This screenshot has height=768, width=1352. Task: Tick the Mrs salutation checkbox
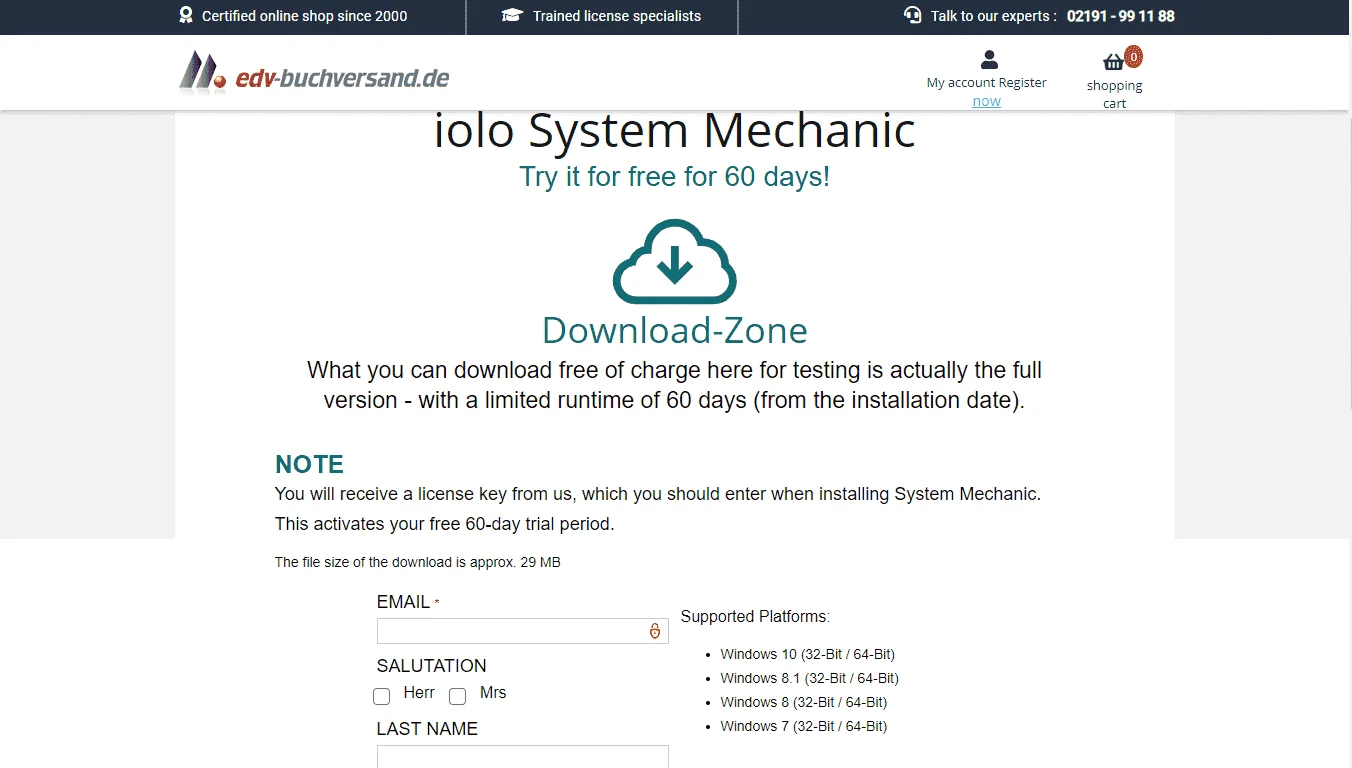[x=457, y=696]
